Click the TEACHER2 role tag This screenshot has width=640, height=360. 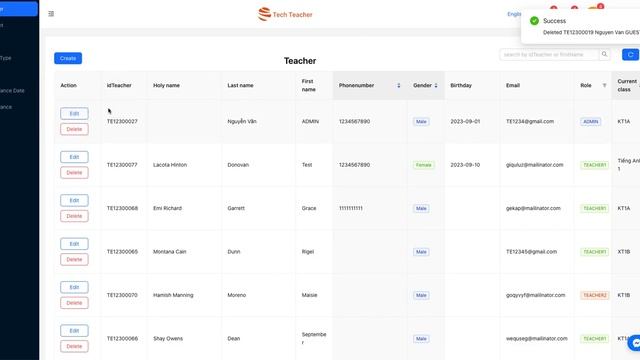click(x=595, y=295)
